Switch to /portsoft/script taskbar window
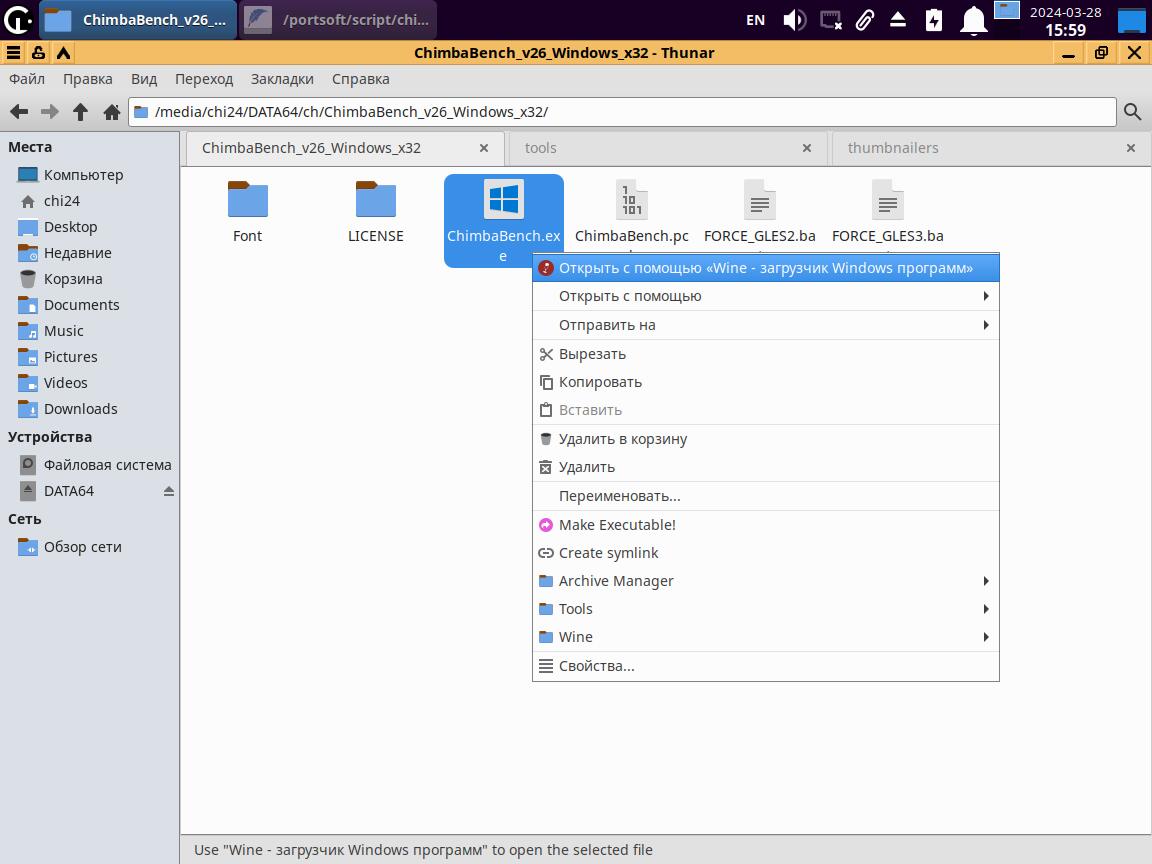1152x864 pixels. coord(338,20)
